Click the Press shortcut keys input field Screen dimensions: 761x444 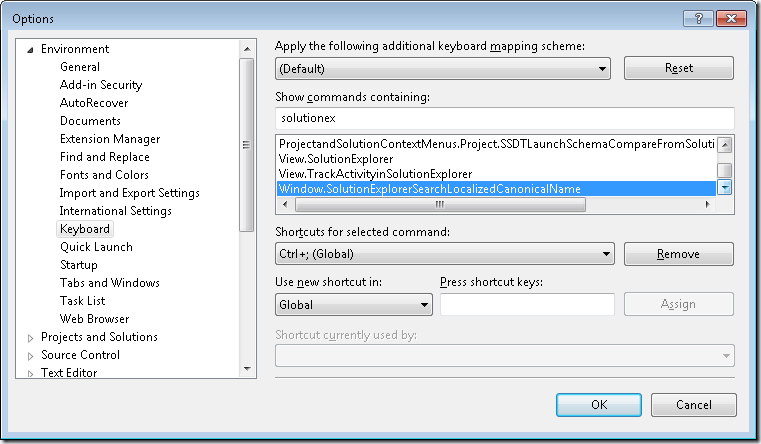click(x=527, y=304)
